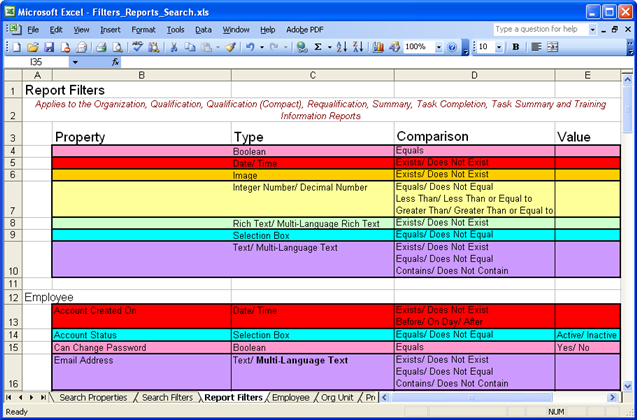This screenshot has height=420, width=637.
Task: Switch to the Org Unit sheet tab
Action: pos(337,398)
